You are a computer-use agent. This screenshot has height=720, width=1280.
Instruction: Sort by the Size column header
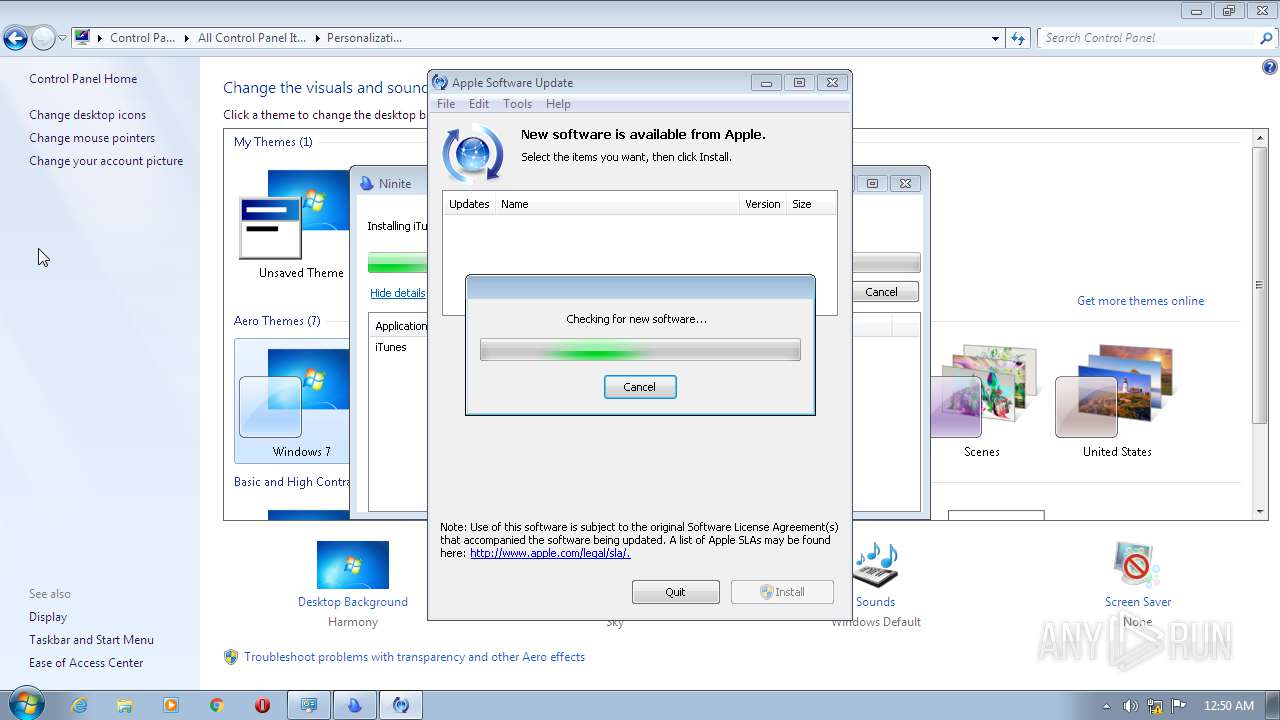click(810, 204)
